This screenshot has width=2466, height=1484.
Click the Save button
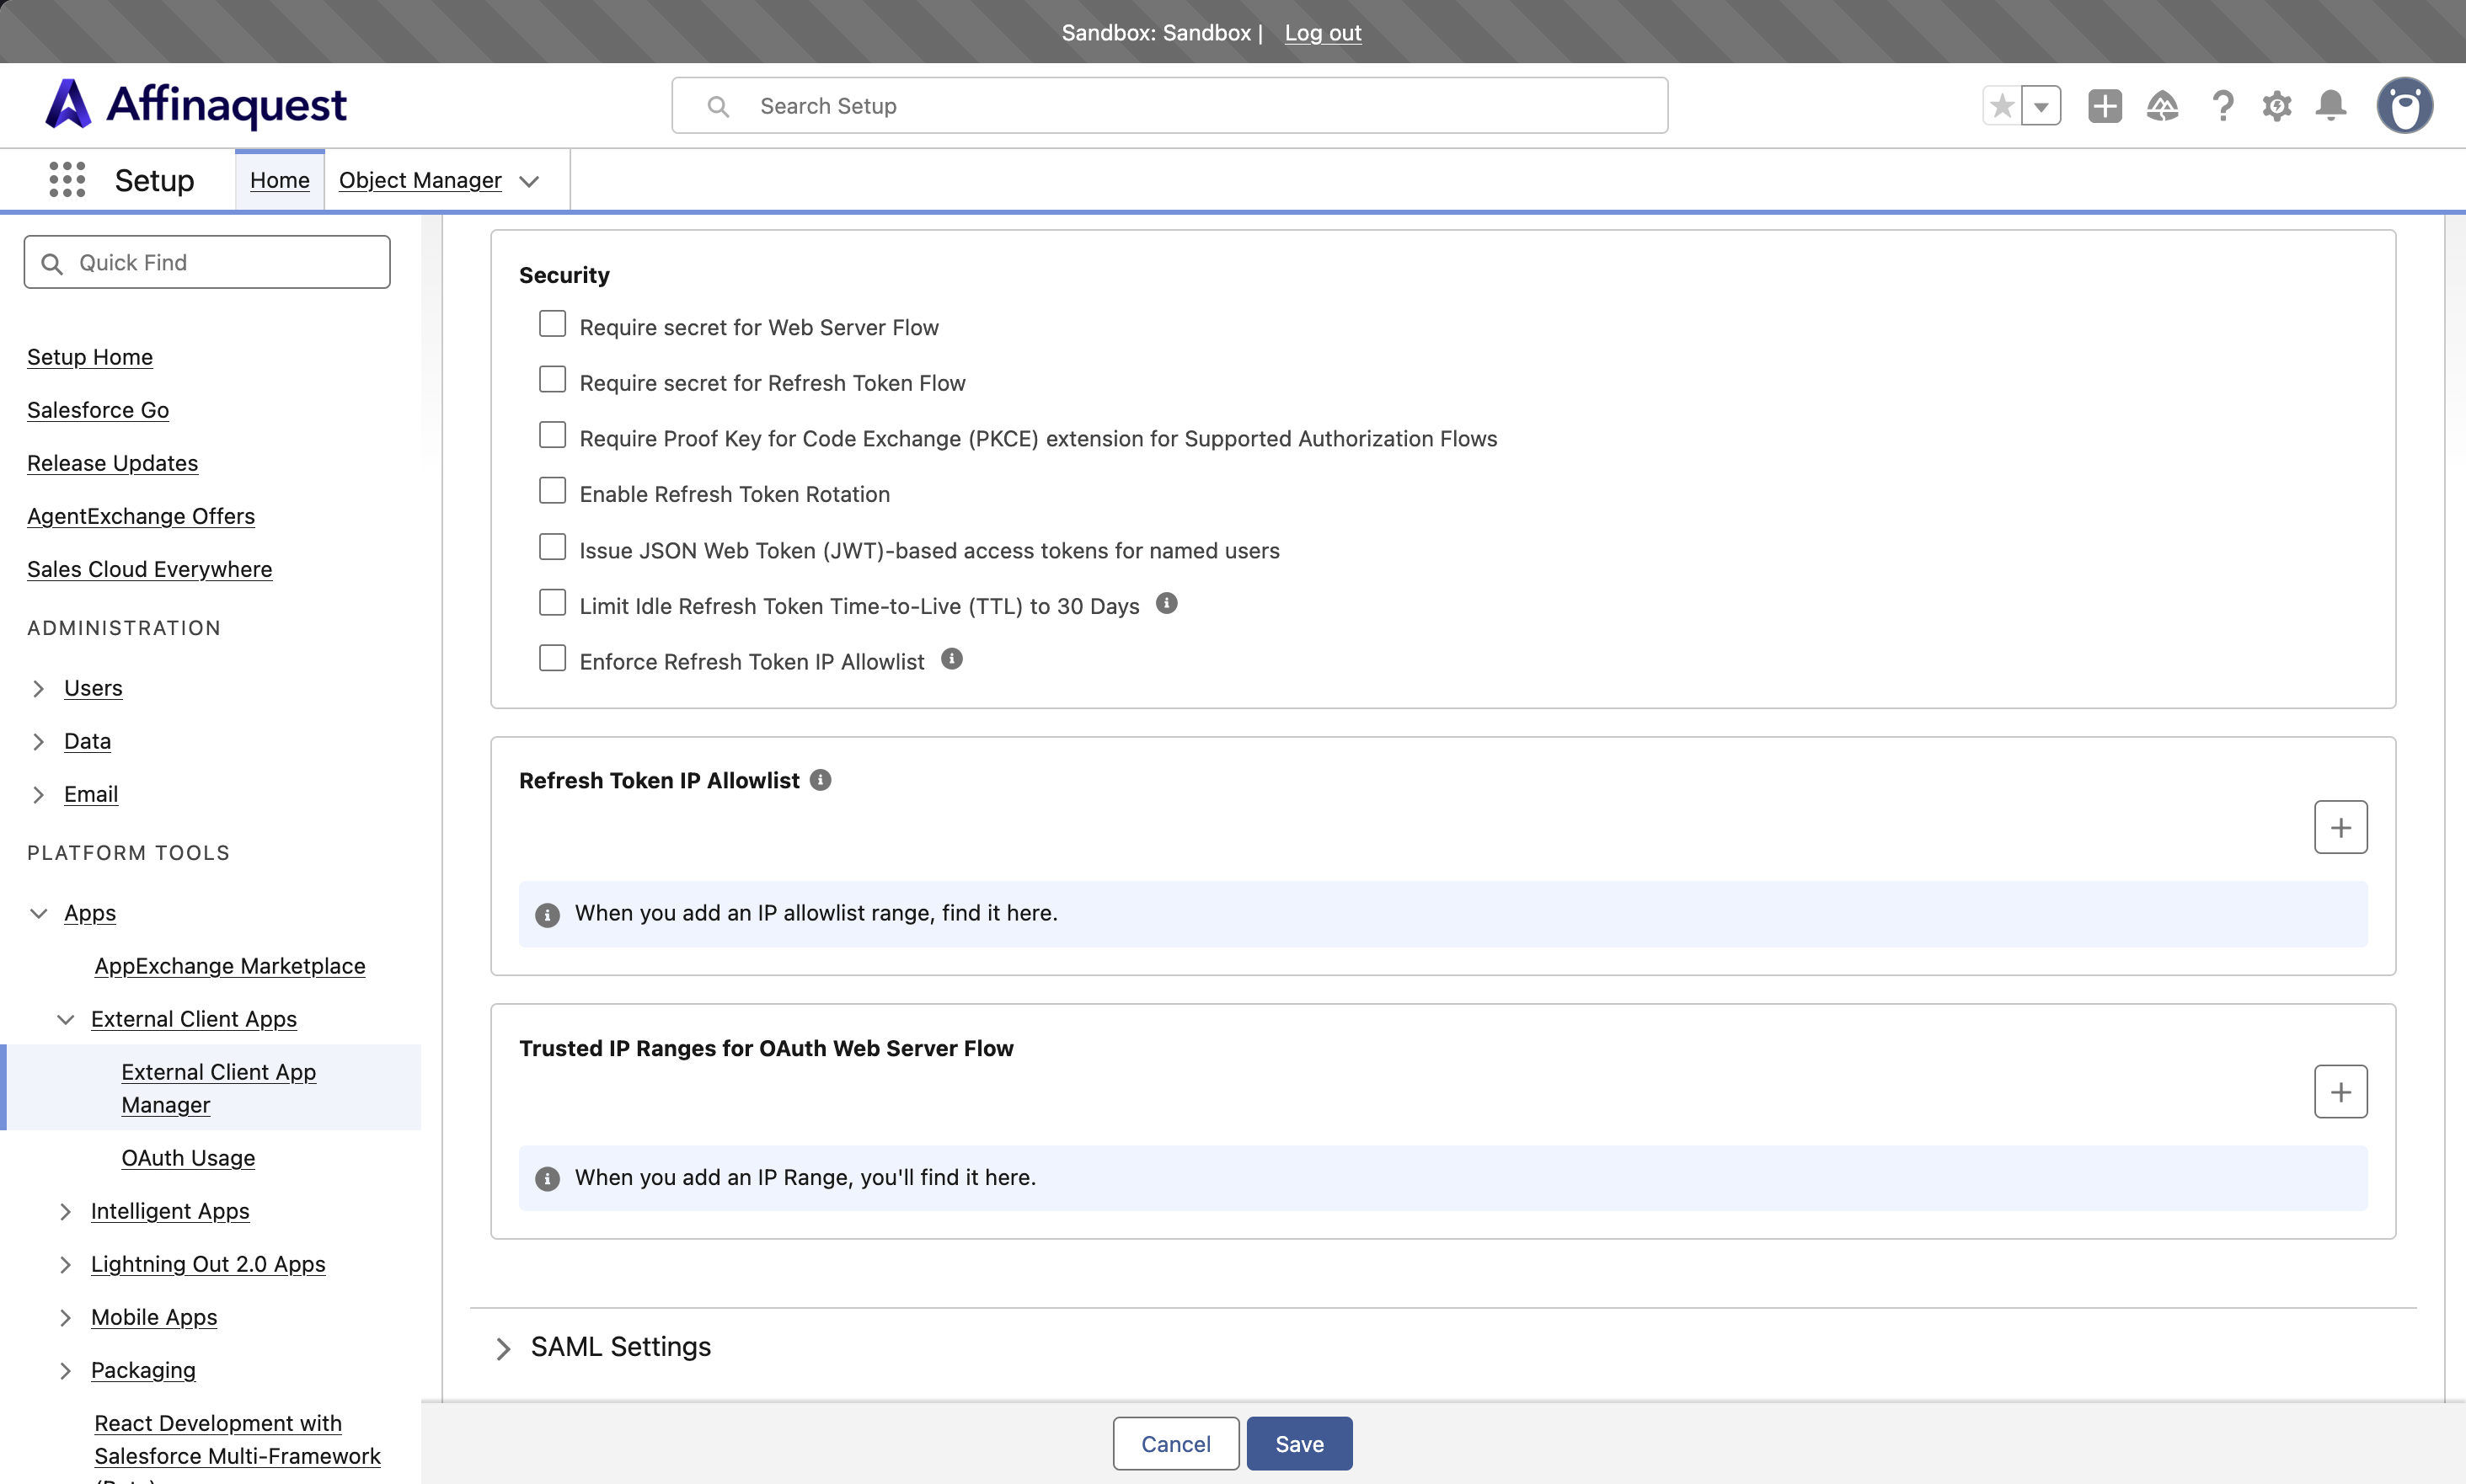tap(1299, 1443)
